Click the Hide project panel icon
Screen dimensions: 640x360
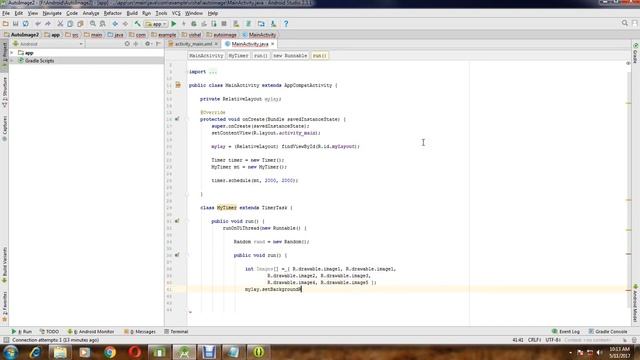(x=158, y=44)
